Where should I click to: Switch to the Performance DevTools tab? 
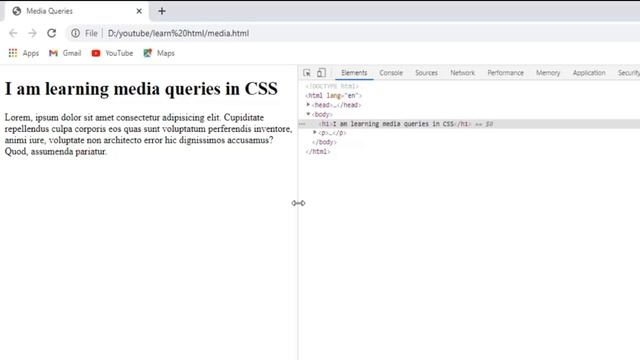pos(505,73)
